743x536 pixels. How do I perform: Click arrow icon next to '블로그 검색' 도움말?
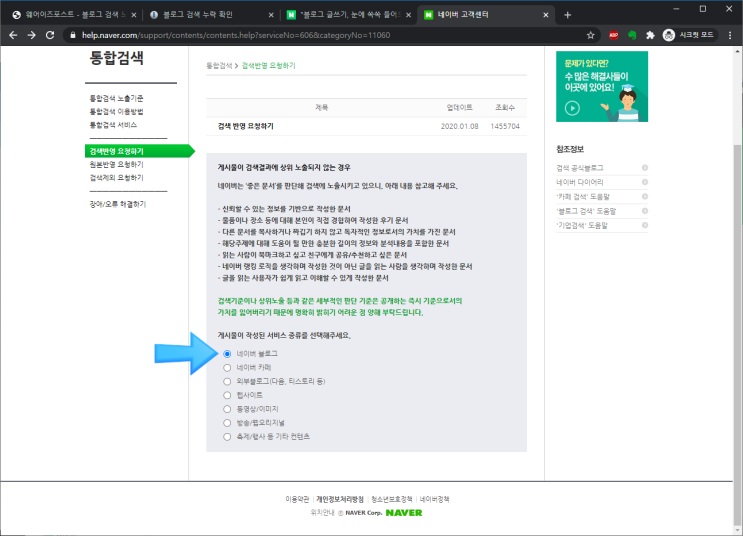coord(644,211)
